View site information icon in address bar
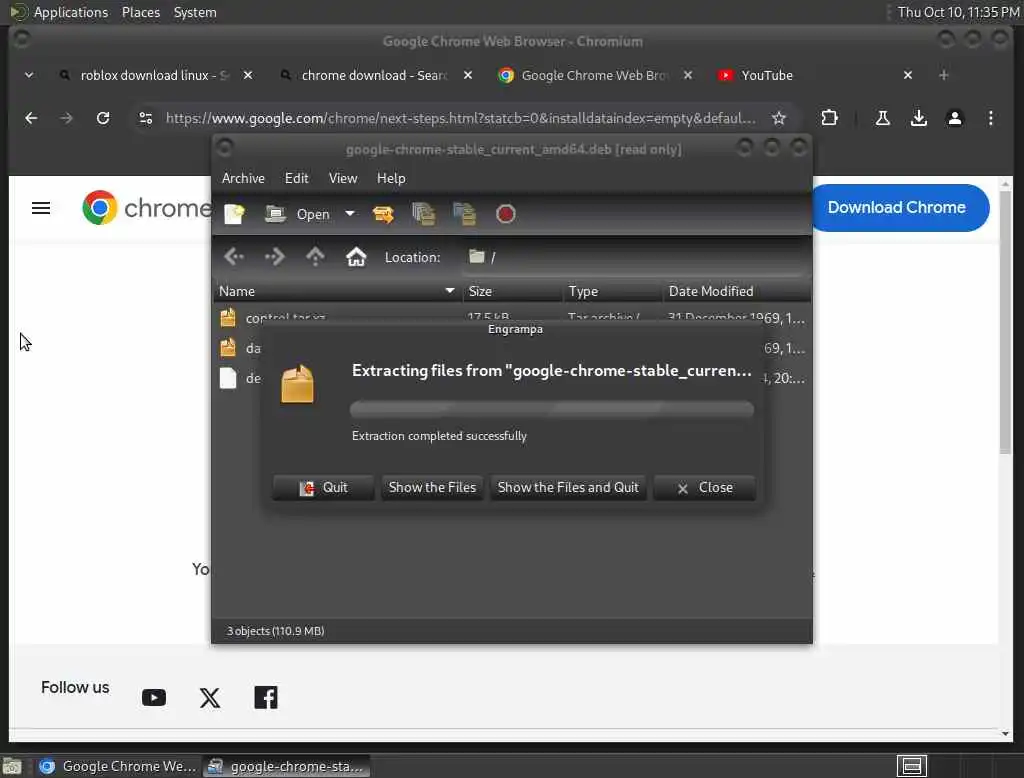1024x778 pixels. pyautogui.click(x=146, y=118)
